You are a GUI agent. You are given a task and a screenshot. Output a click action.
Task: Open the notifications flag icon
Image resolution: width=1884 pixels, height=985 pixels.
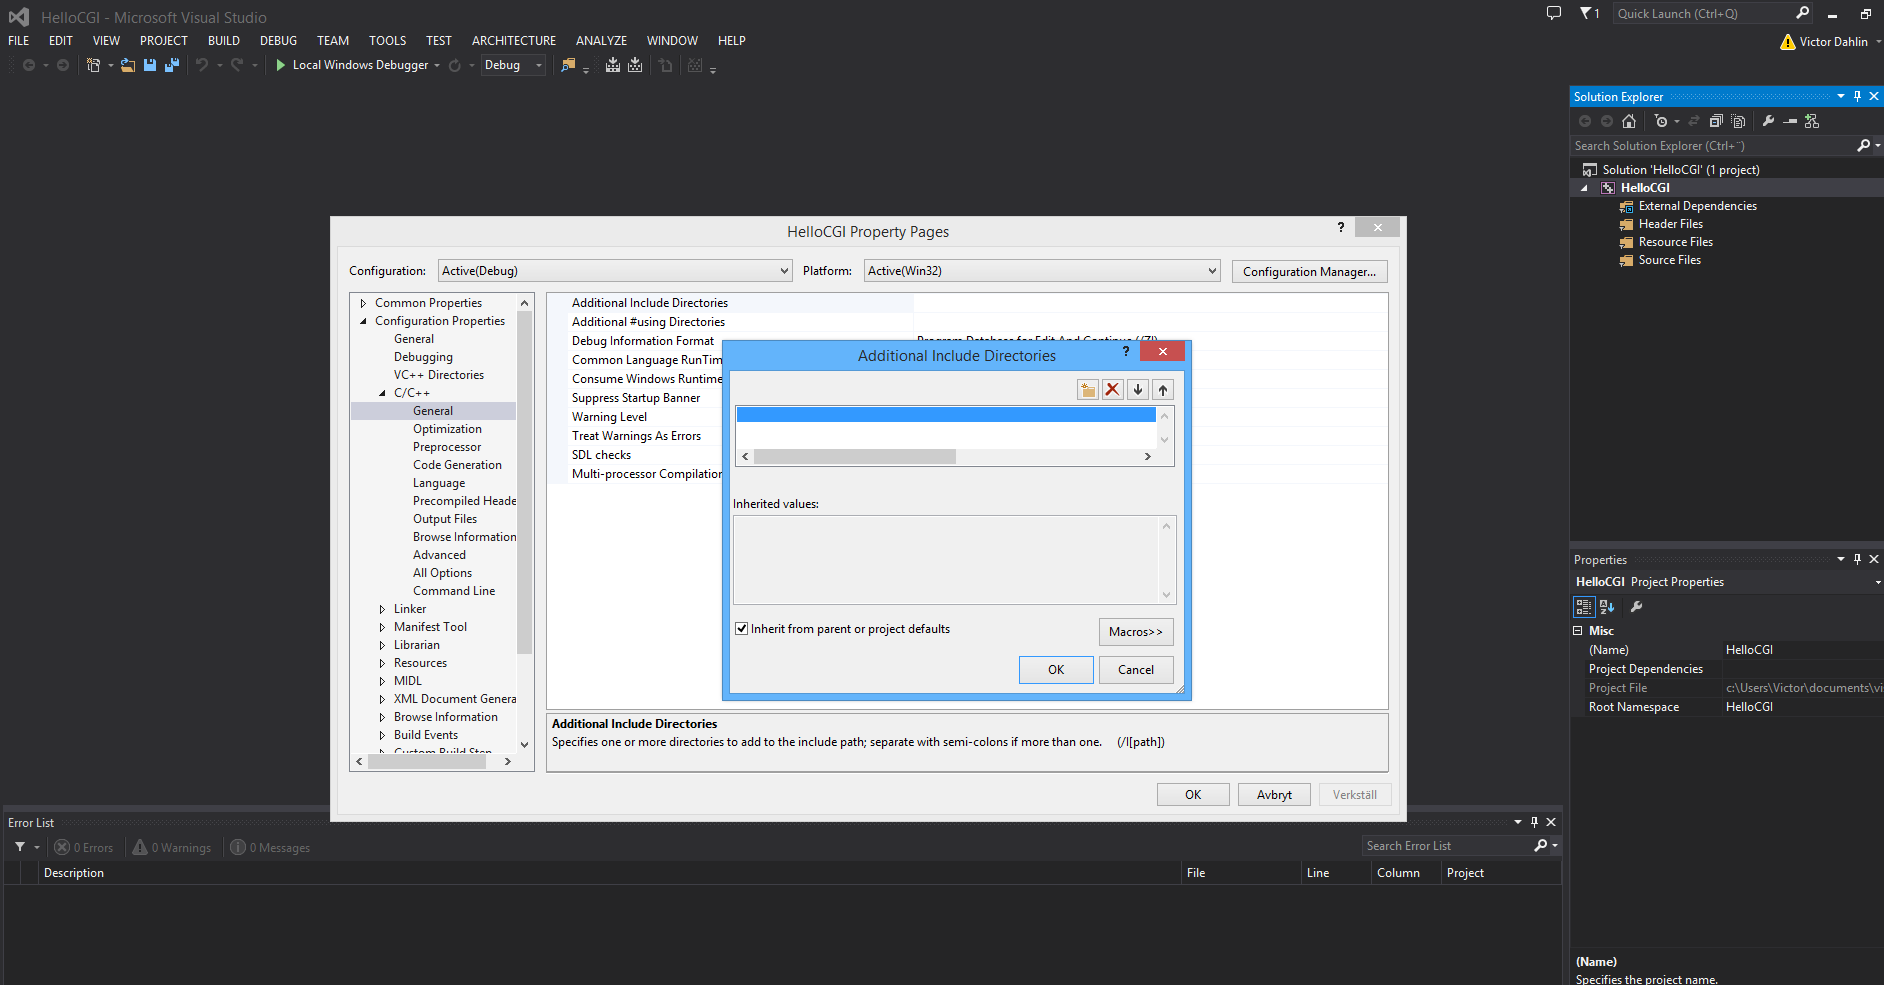click(x=1589, y=13)
